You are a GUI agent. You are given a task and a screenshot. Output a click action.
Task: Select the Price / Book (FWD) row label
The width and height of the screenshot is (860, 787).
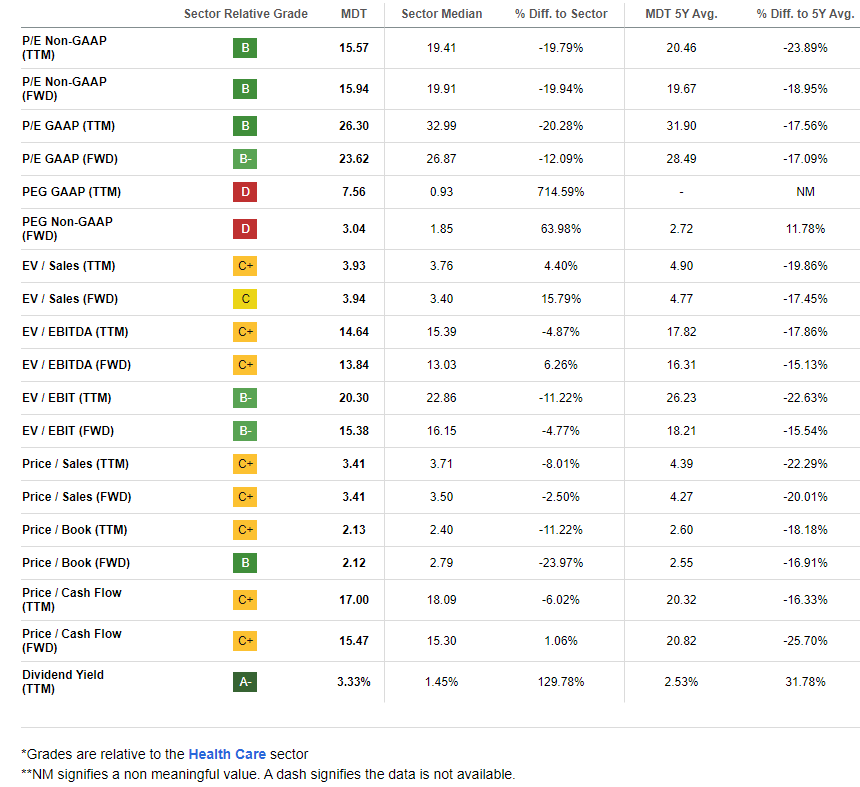click(76, 563)
